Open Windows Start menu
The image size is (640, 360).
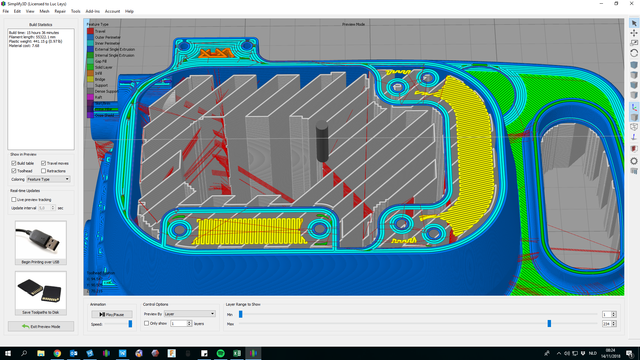pos(8,353)
